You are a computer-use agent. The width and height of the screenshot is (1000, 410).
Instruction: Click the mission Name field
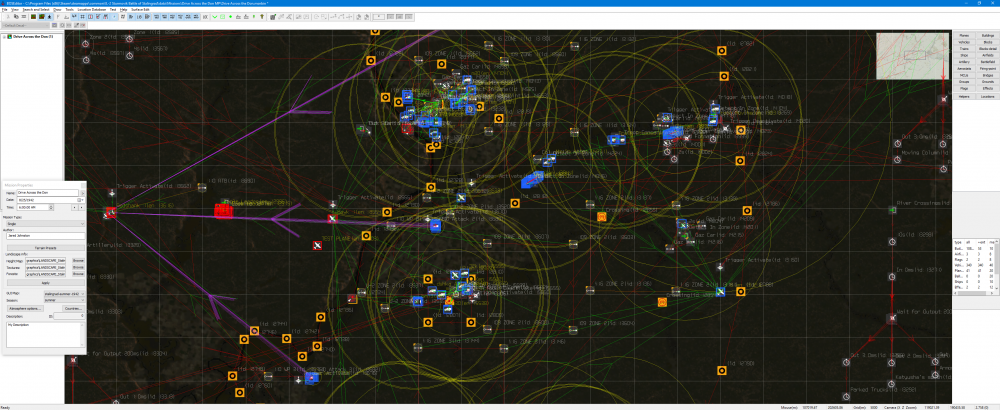(48, 192)
